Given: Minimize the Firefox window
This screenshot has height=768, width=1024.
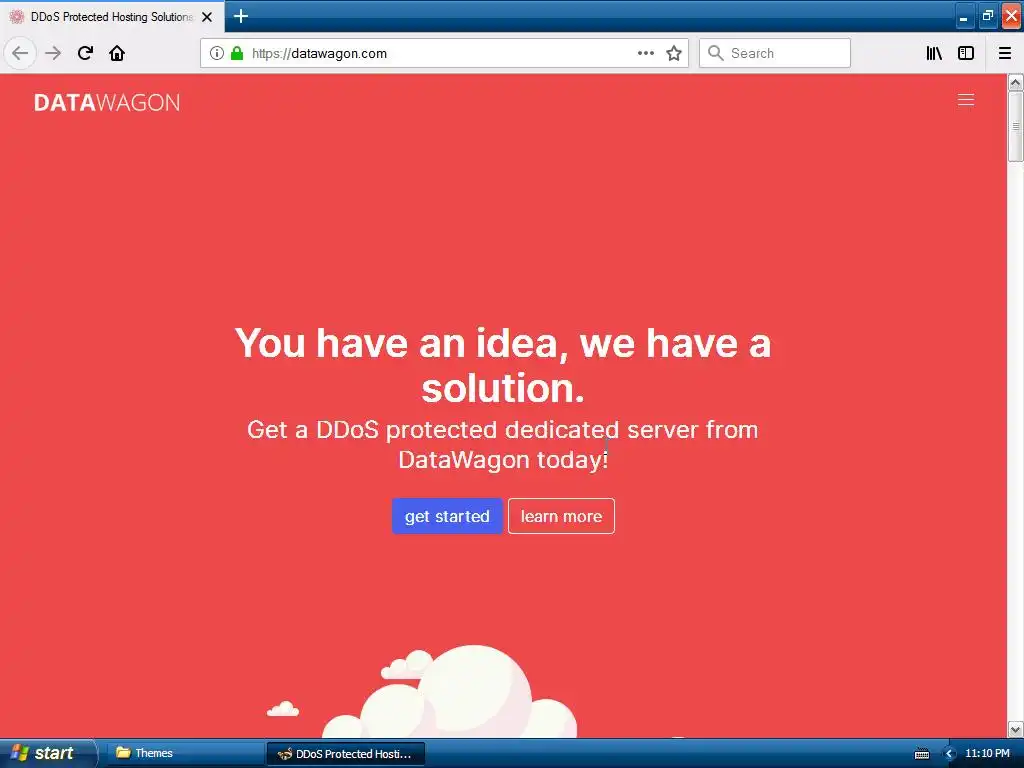Looking at the screenshot, I should [964, 16].
